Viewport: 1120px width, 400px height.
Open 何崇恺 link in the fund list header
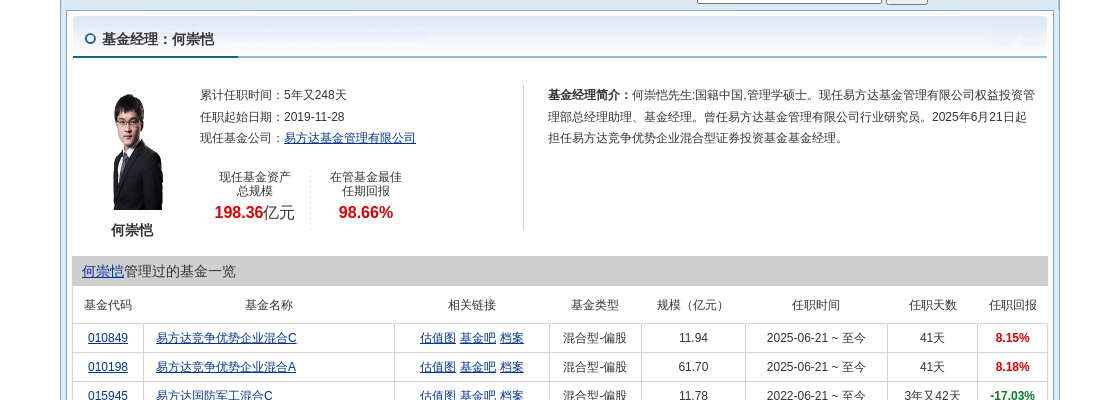(x=103, y=271)
